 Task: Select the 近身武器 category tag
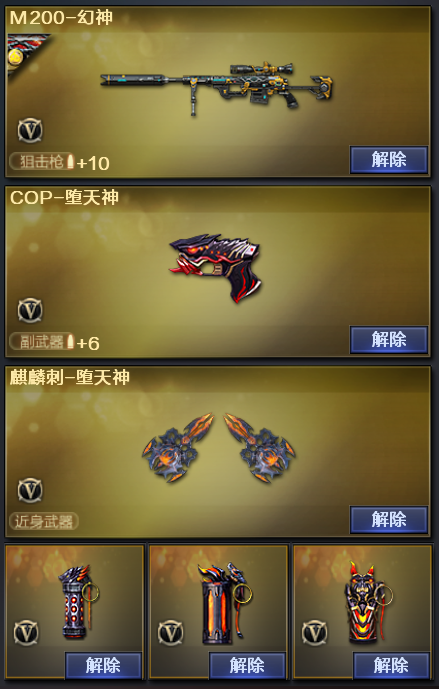tap(44, 521)
